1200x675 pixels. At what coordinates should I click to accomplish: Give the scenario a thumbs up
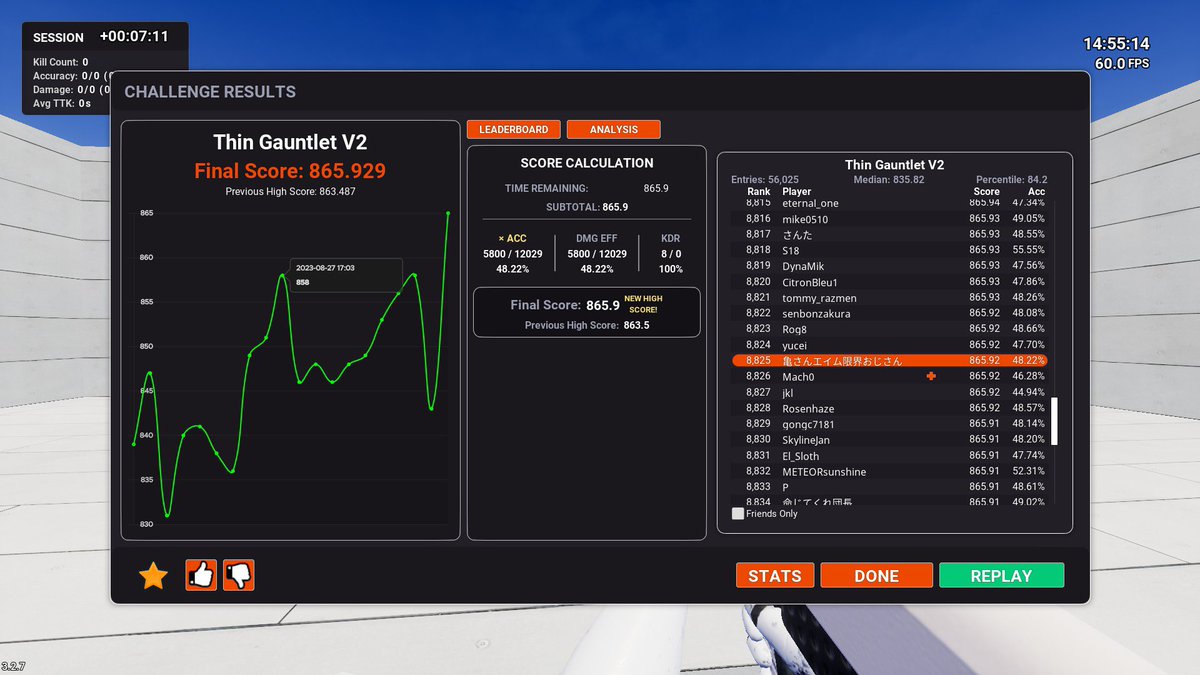201,575
